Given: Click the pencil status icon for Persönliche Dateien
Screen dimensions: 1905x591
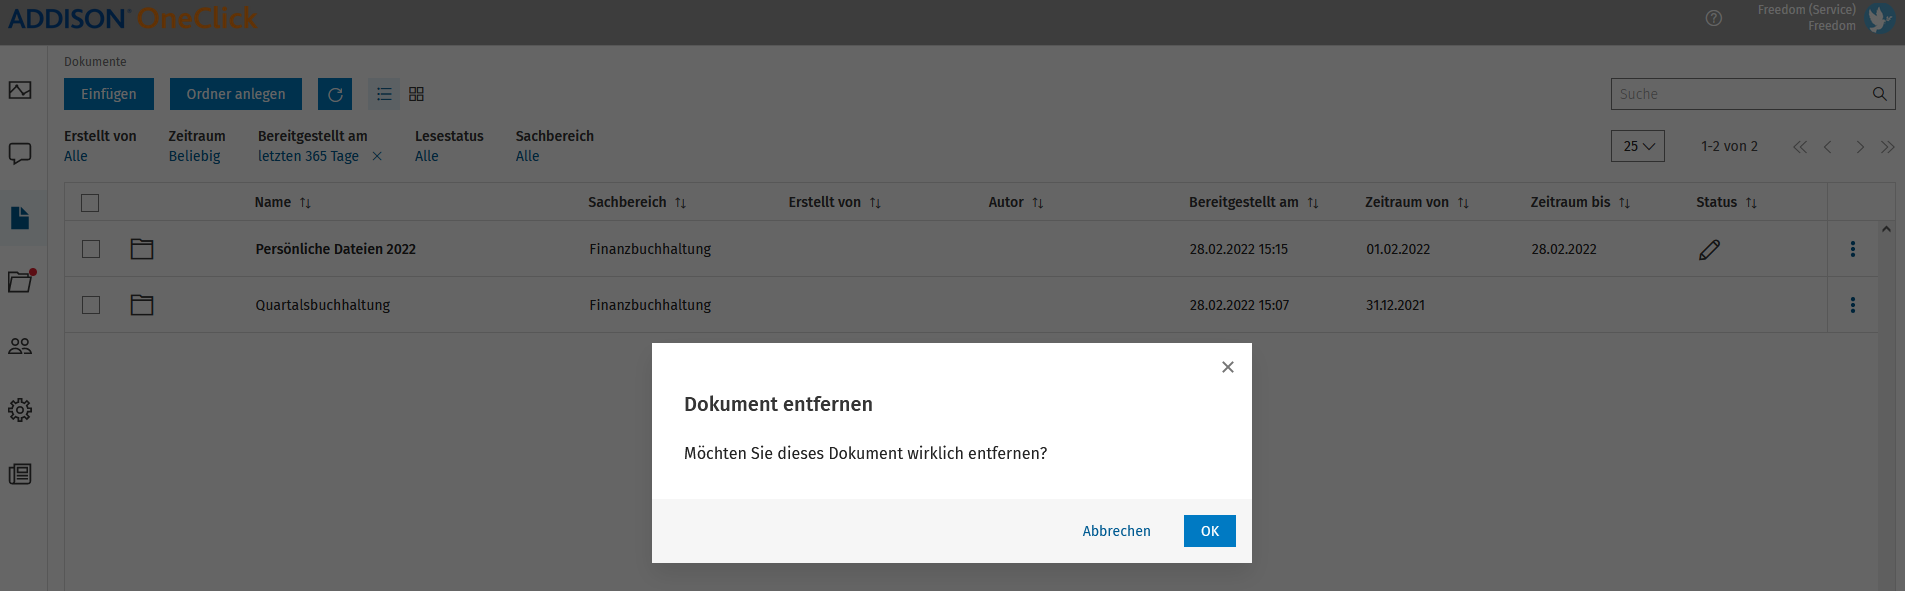Looking at the screenshot, I should tap(1710, 249).
